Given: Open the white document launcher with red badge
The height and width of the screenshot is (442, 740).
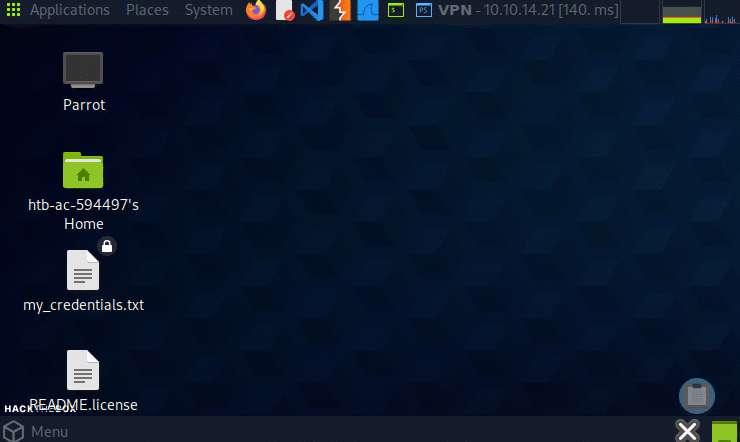Looking at the screenshot, I should tap(284, 10).
